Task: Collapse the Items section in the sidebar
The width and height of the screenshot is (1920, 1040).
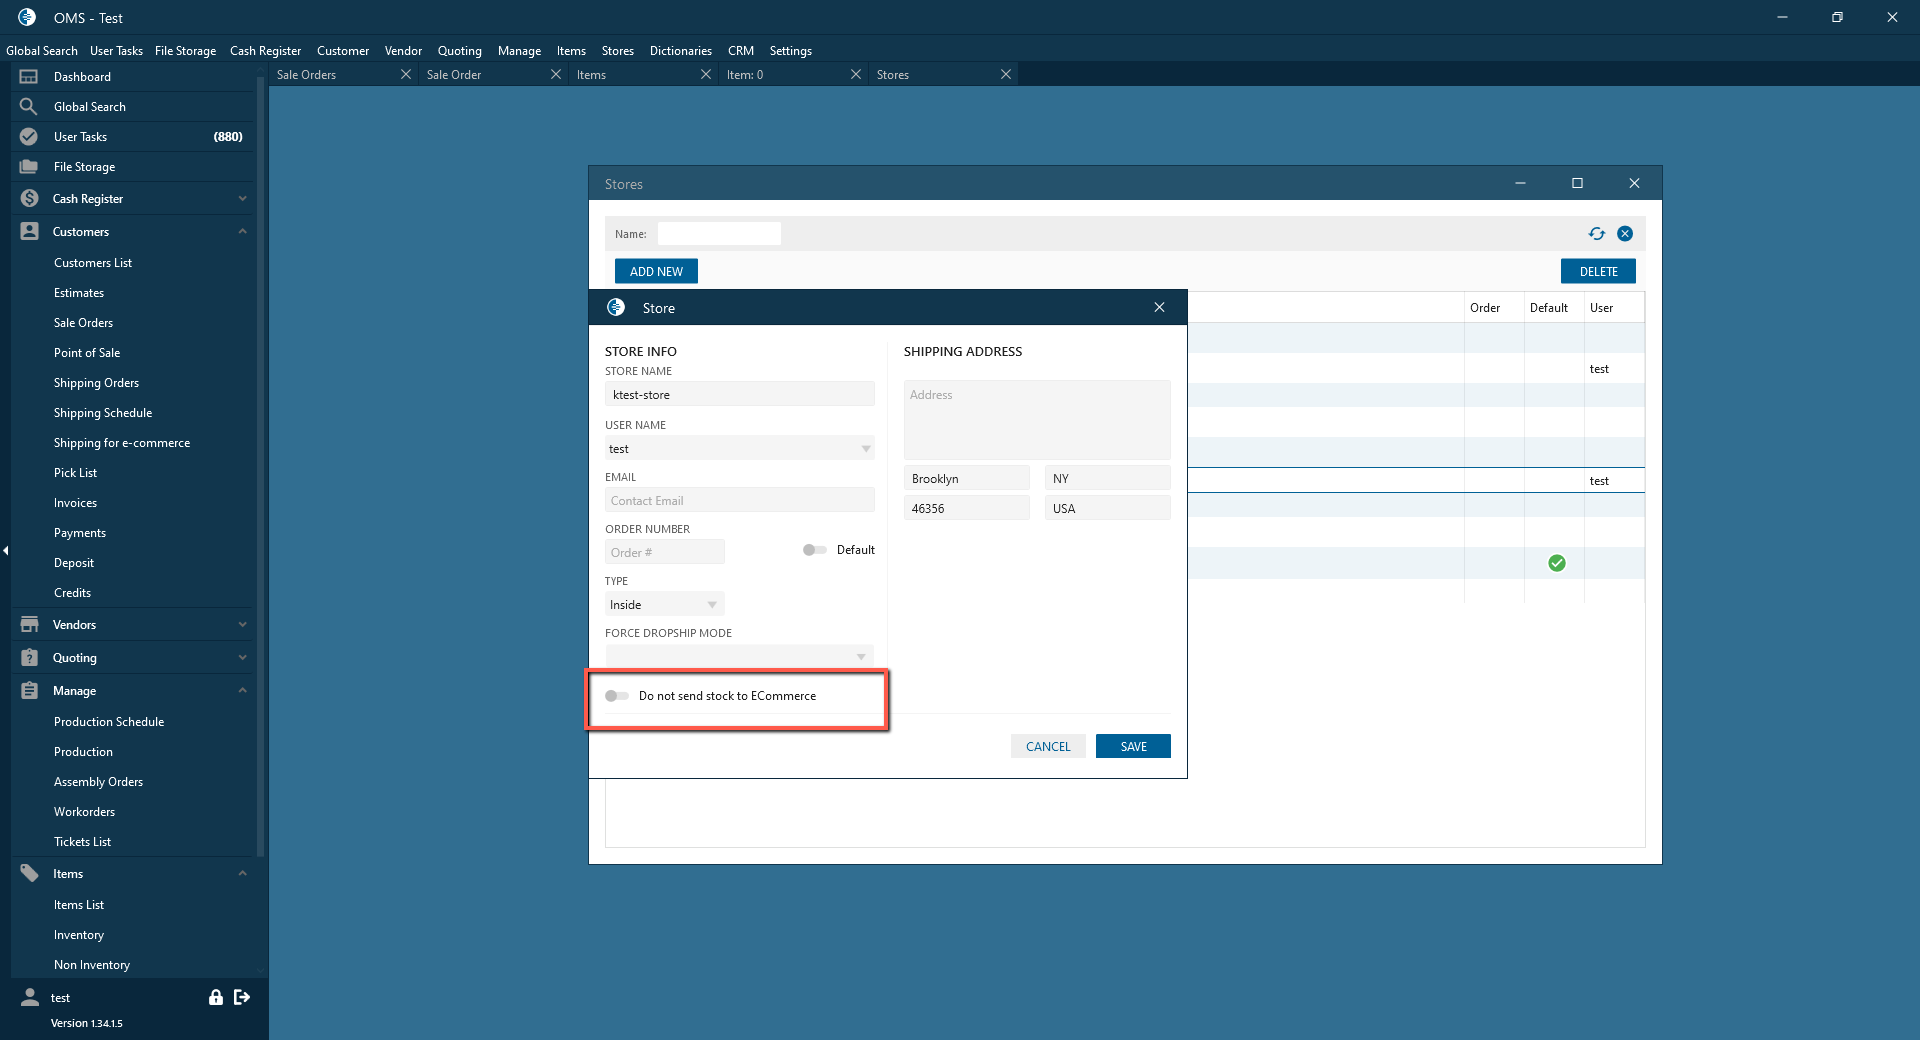Action: tap(243, 874)
